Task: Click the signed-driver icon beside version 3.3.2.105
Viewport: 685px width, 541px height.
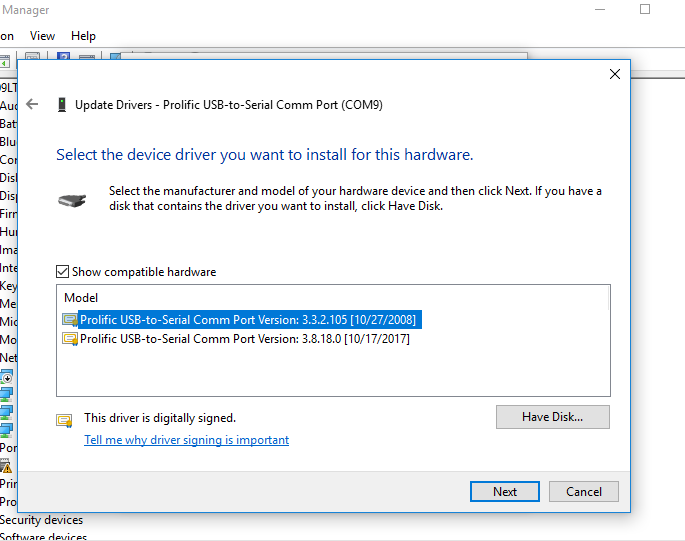Action: point(70,320)
